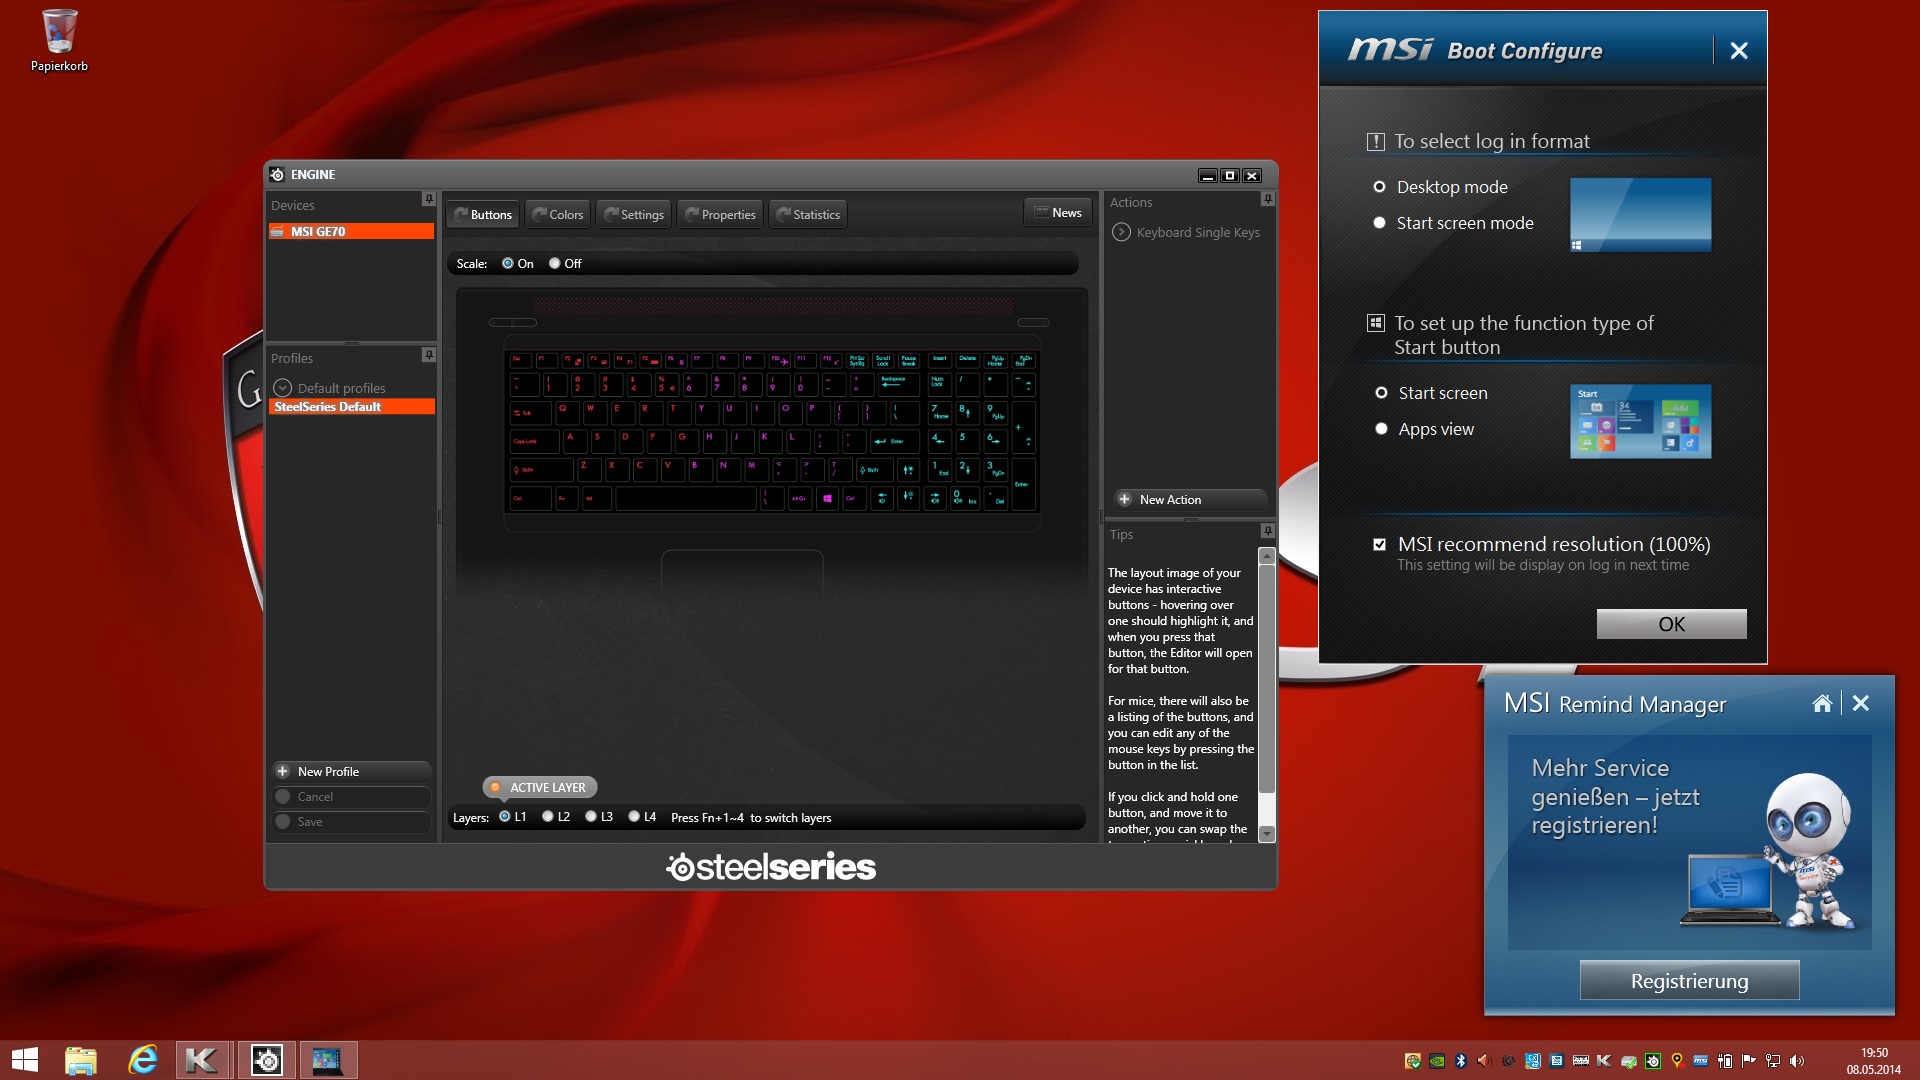Image resolution: width=1920 pixels, height=1080 pixels.
Task: Open the Windows Start button on the taskbar
Action: [25, 1060]
